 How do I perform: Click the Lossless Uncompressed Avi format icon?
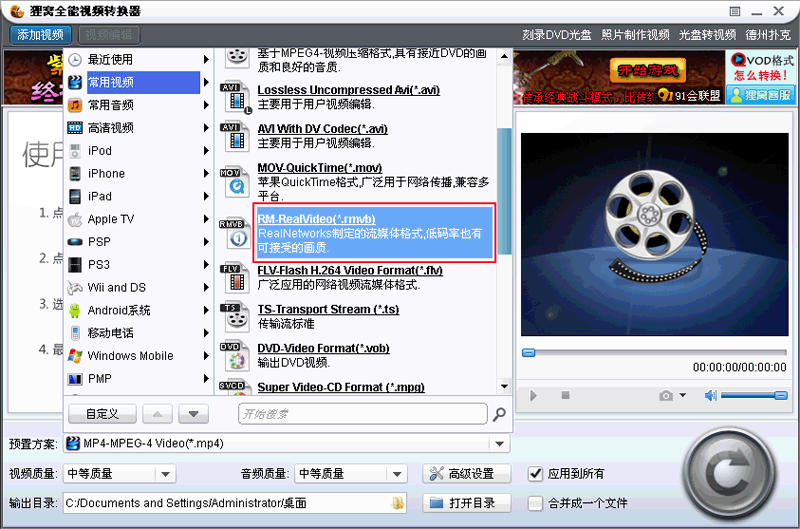(236, 97)
